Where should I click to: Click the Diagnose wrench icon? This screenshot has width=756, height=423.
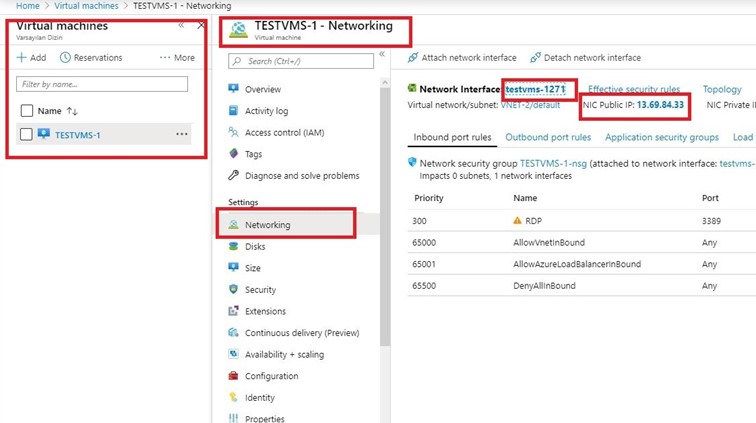pos(233,175)
